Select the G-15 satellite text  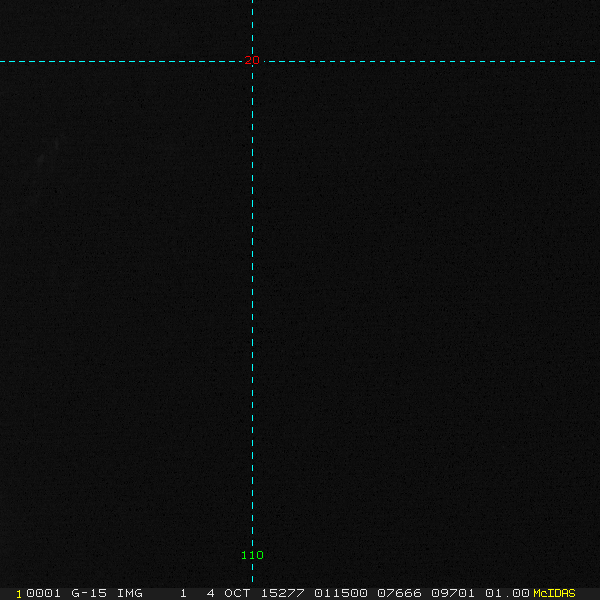(x=89, y=593)
